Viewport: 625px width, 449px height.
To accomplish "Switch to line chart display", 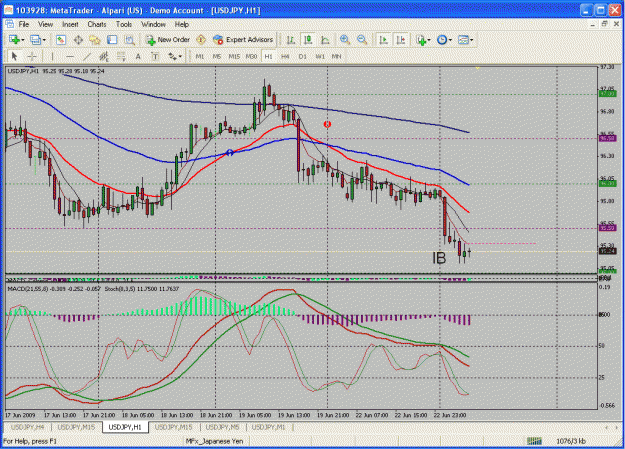I will pos(325,40).
